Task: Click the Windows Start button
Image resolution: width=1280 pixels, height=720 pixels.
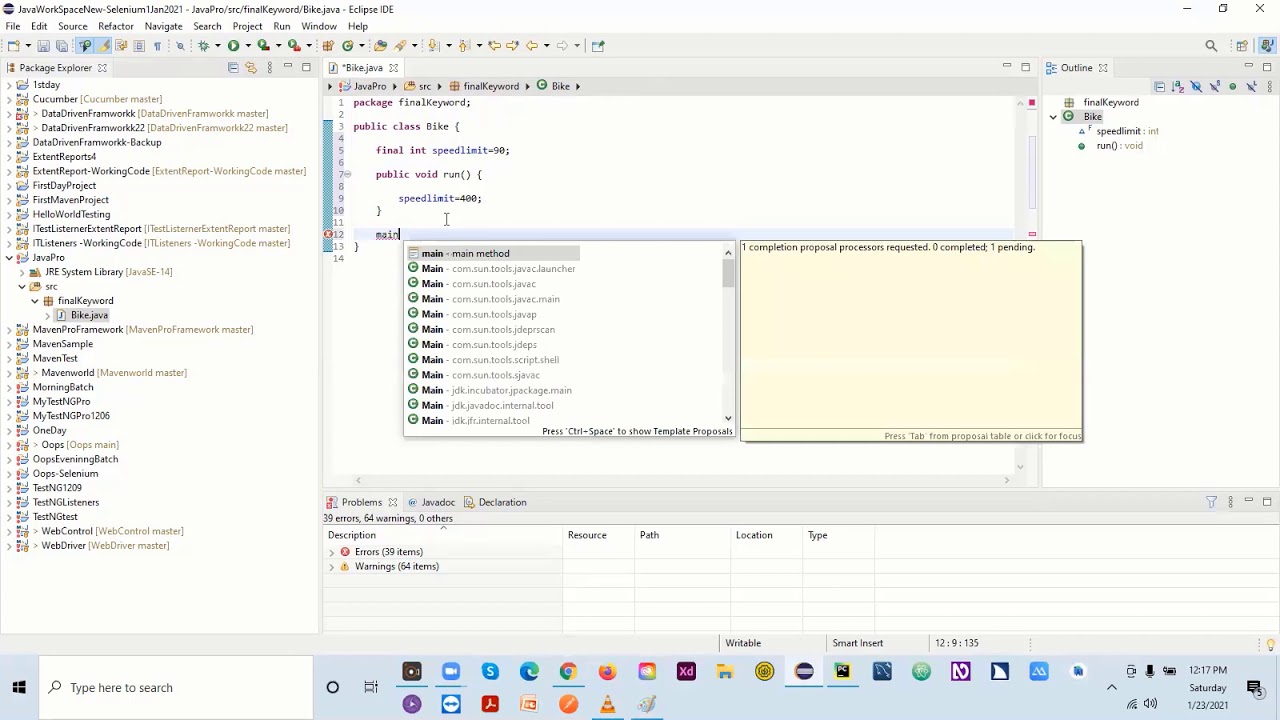Action: (19, 687)
